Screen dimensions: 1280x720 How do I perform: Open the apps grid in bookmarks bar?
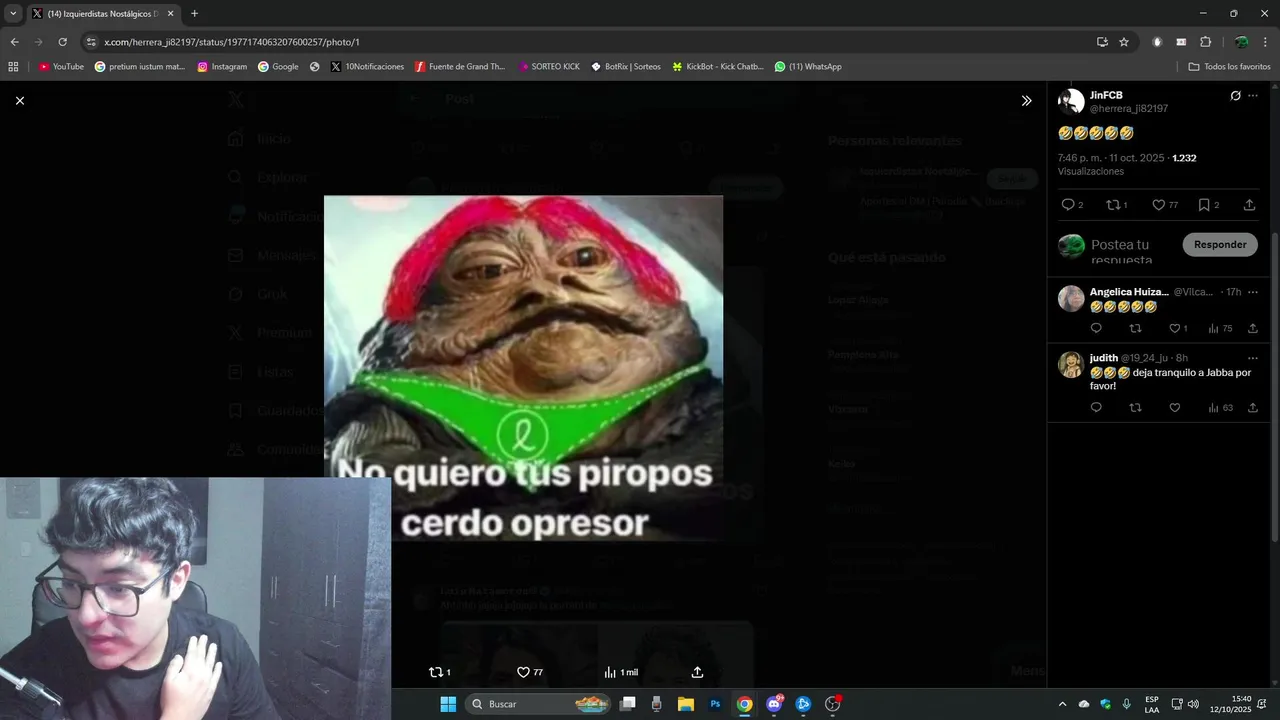pos(13,67)
